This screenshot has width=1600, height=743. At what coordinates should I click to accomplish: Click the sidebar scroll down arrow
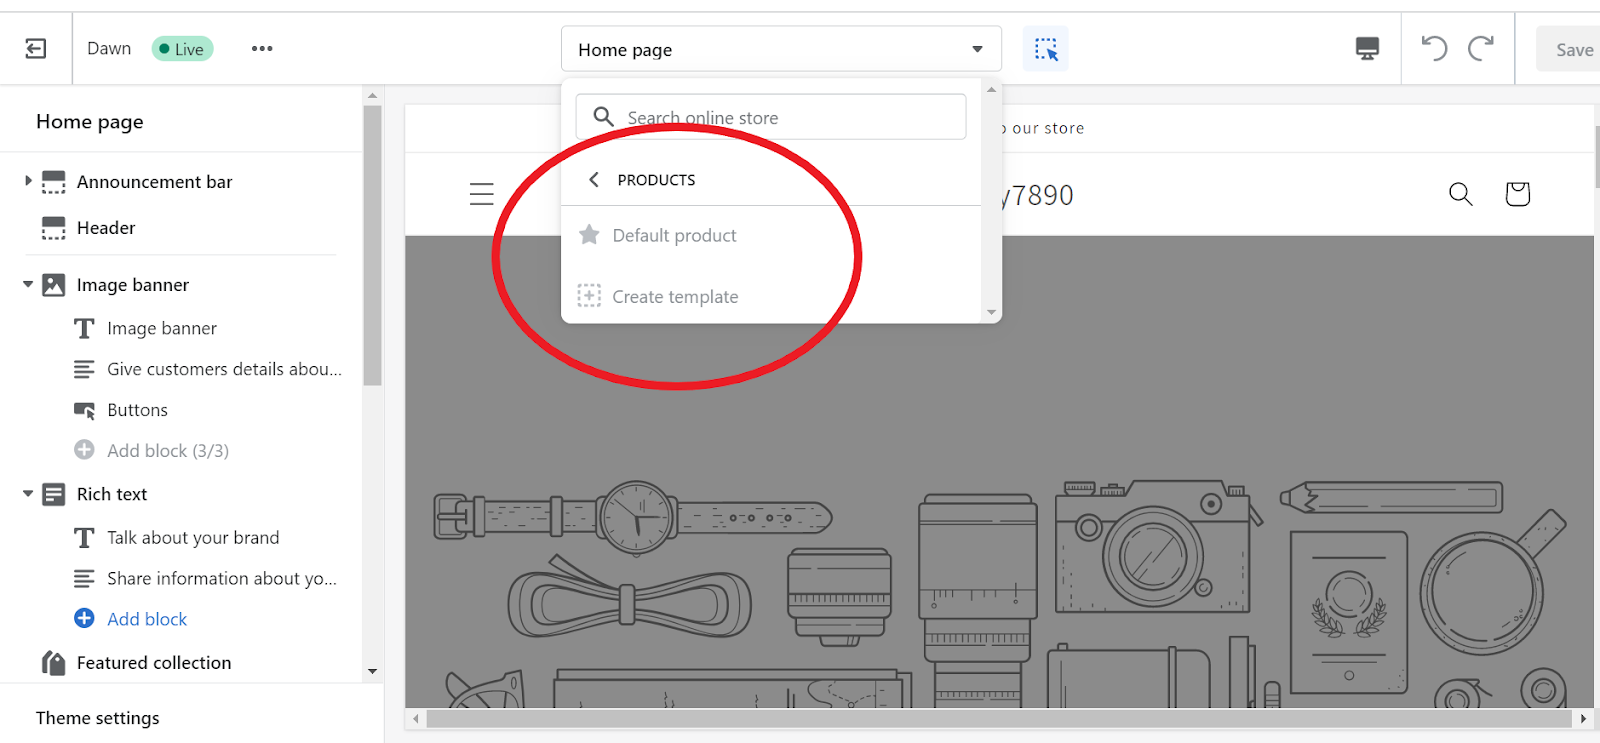pos(372,671)
